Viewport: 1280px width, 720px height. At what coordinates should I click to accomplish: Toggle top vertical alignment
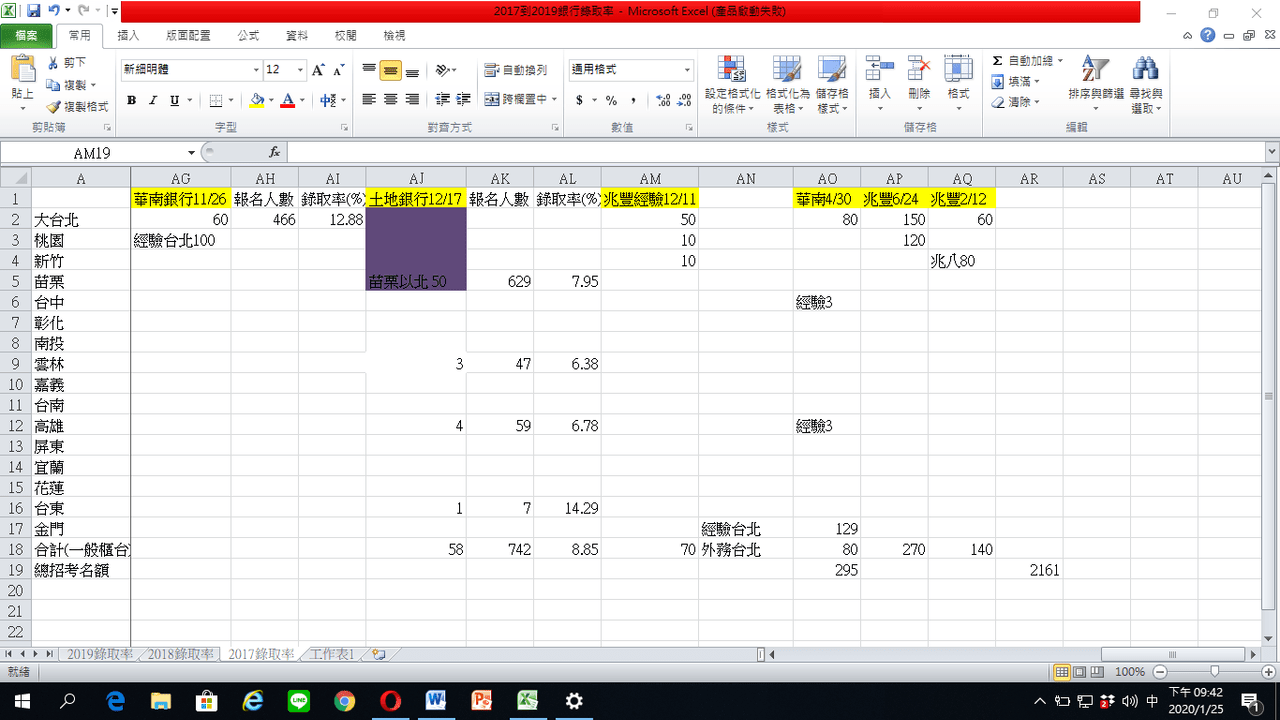(x=369, y=70)
